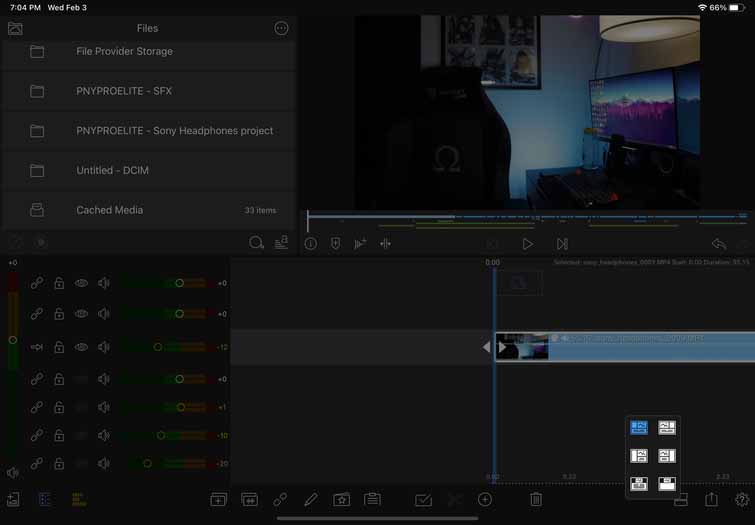Mute the third track speaker icon
This screenshot has width=755, height=525.
[x=104, y=347]
